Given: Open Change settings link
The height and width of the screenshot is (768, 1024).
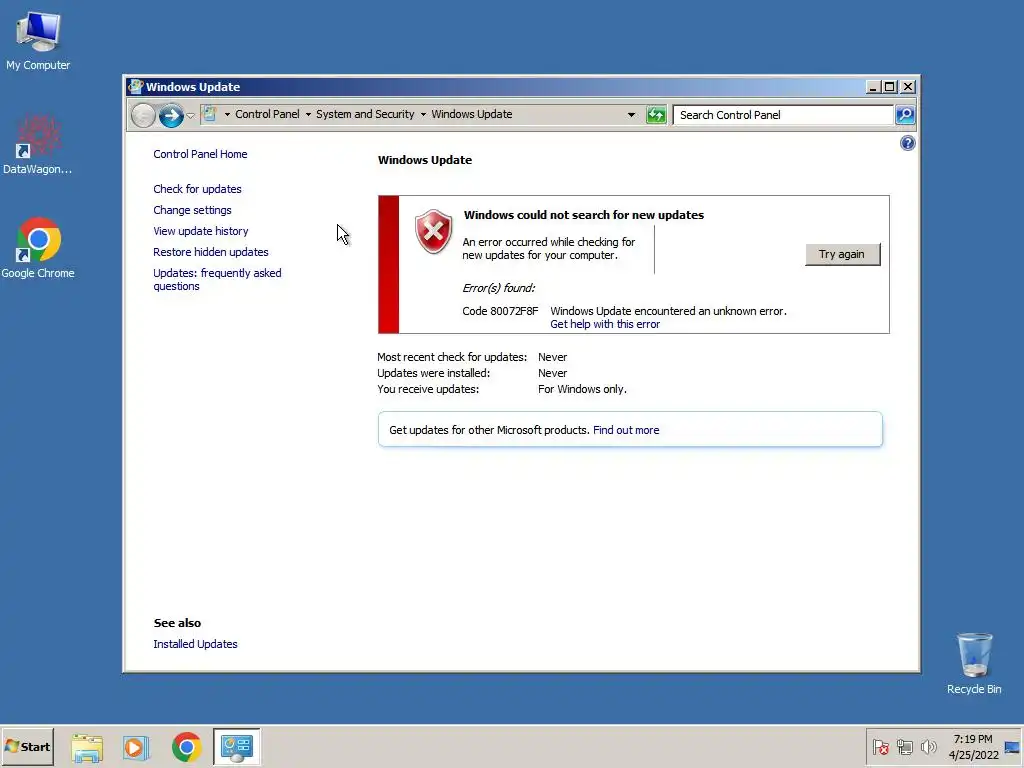Looking at the screenshot, I should [192, 210].
